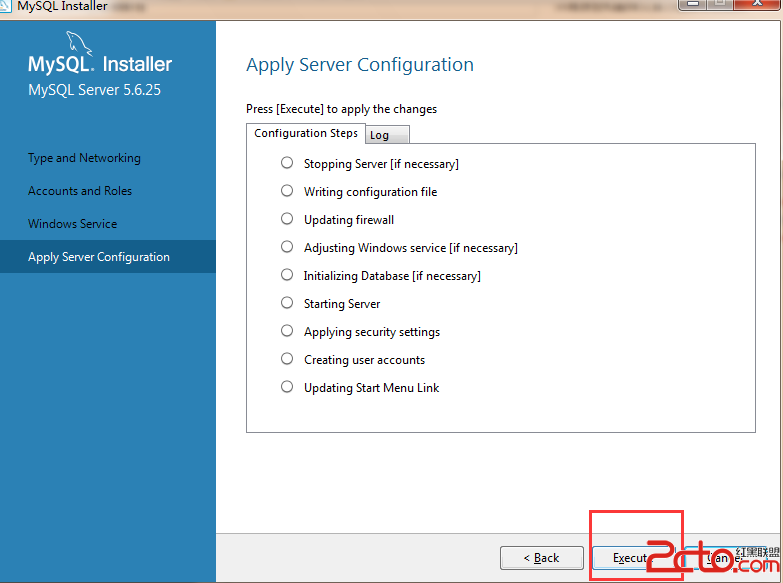This screenshot has height=583, width=783.
Task: Select Adjusting Windows service step radio
Action: pos(287,247)
